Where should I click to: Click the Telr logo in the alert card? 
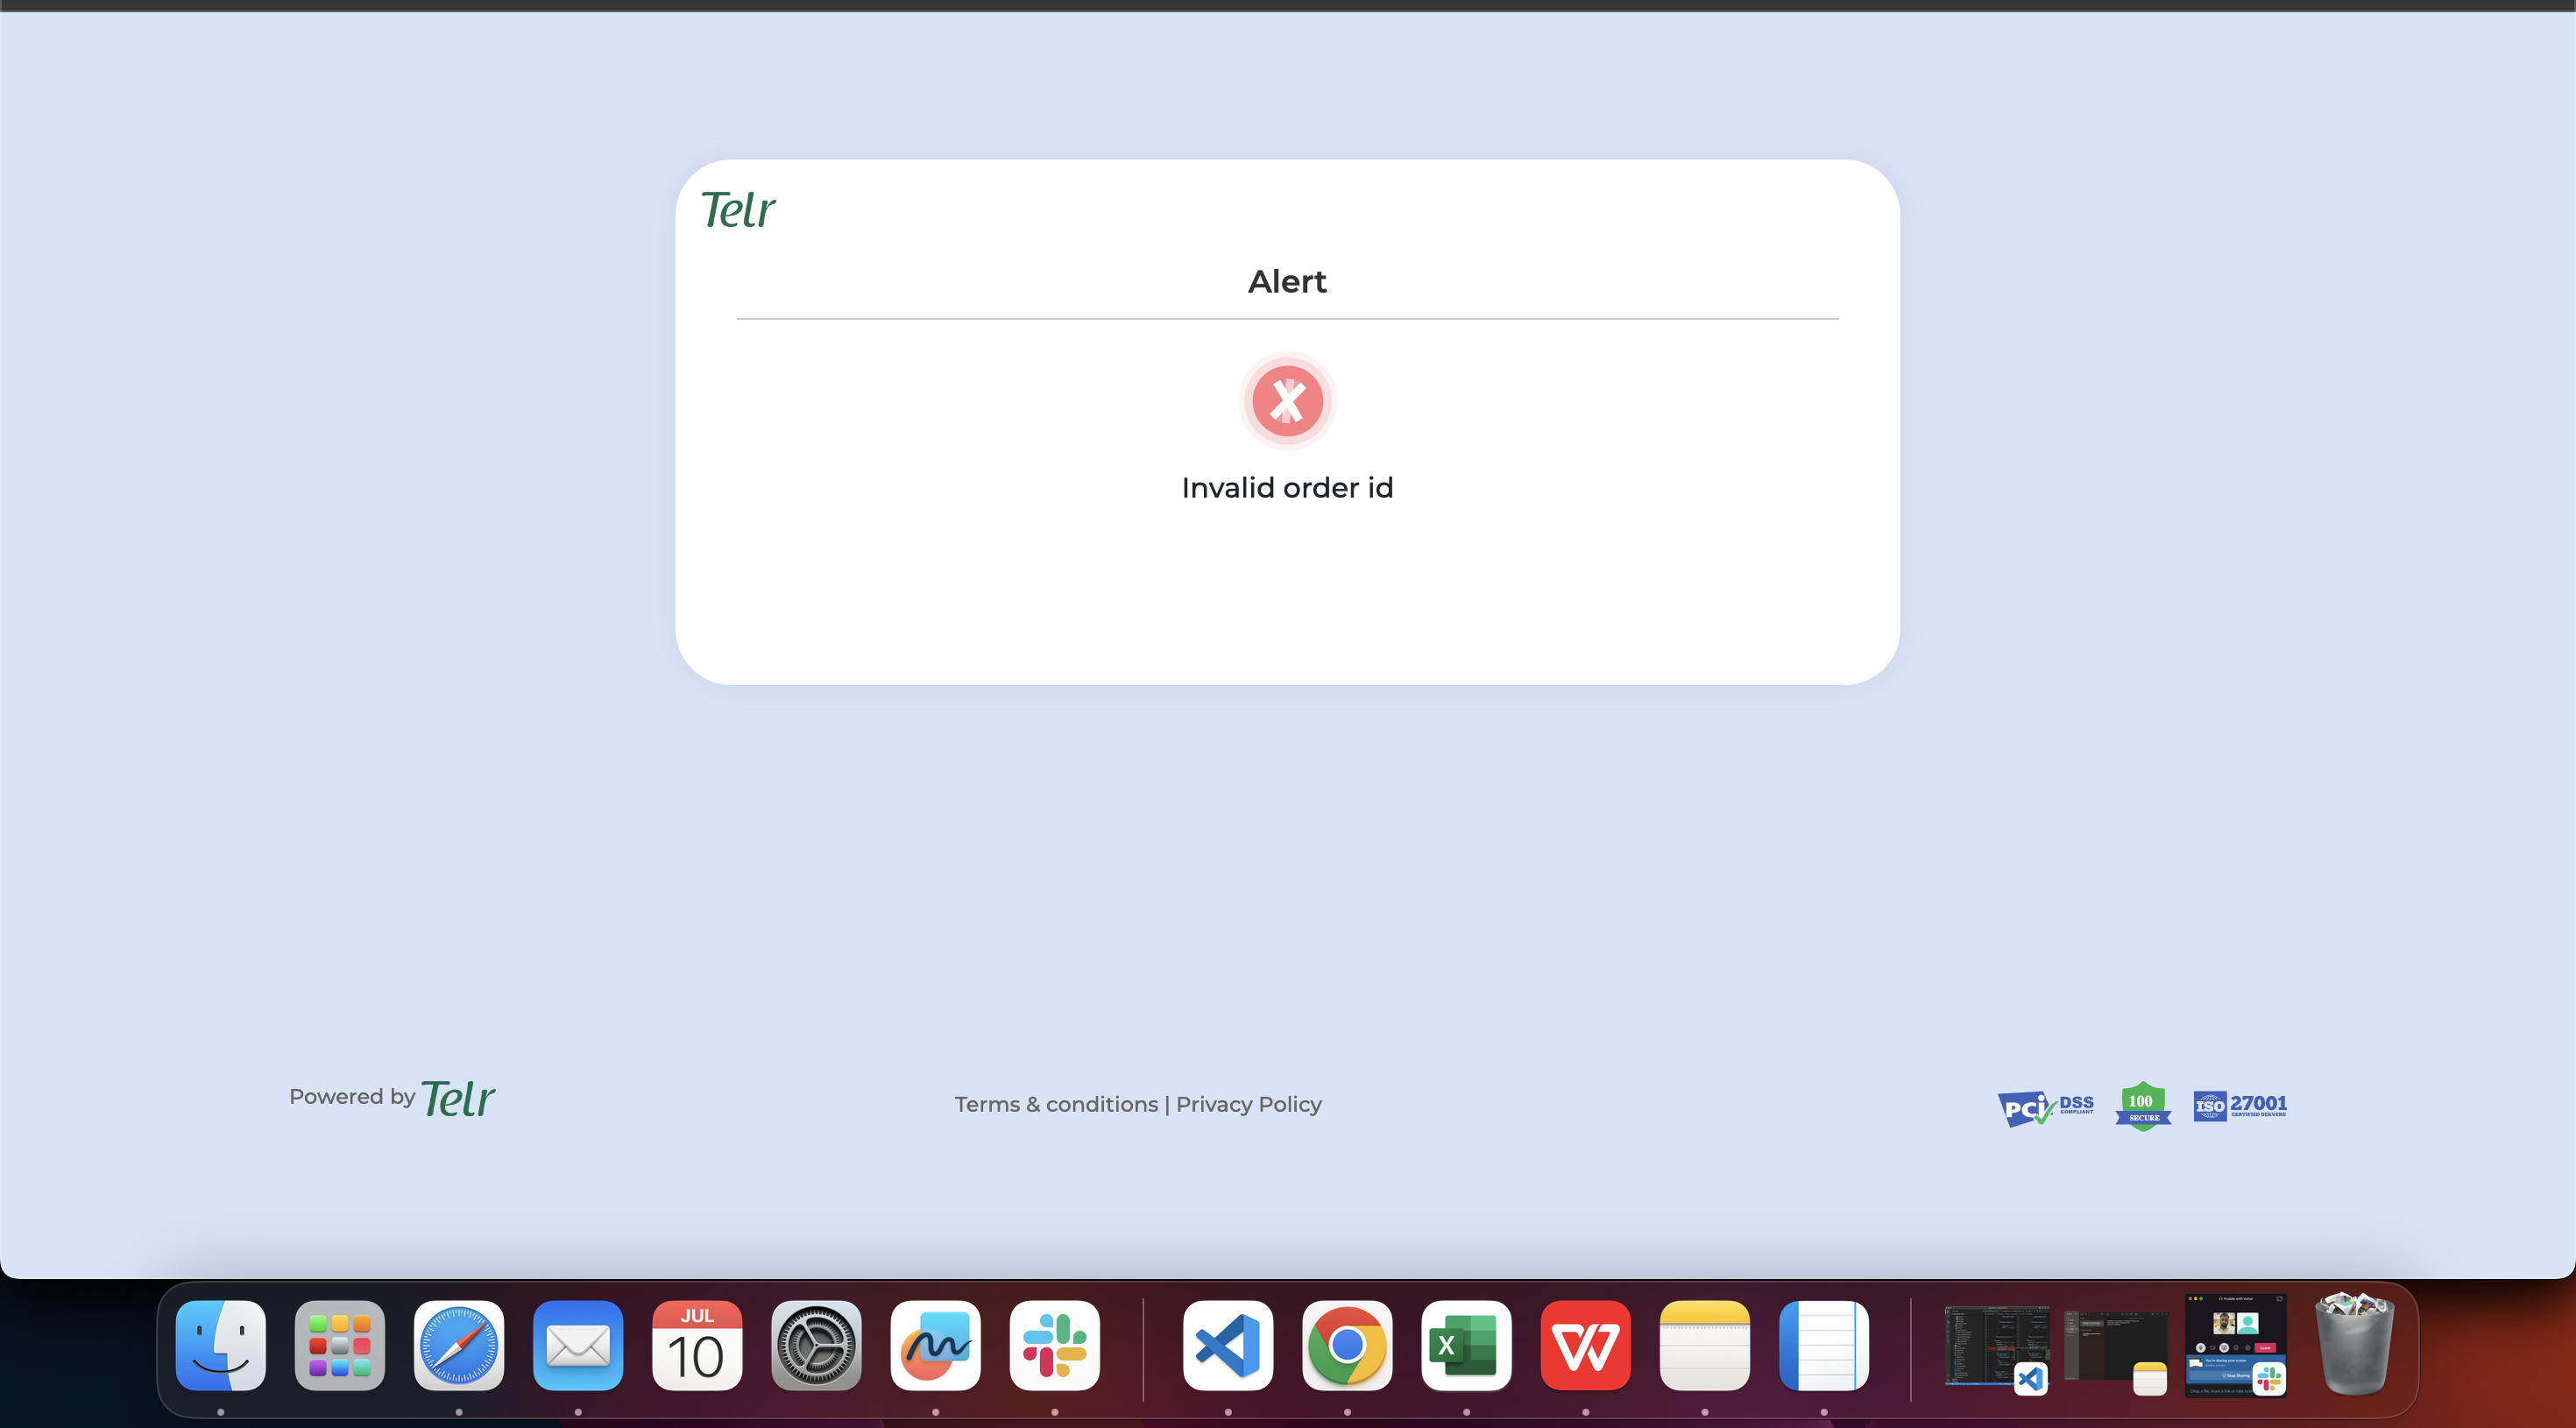738,210
